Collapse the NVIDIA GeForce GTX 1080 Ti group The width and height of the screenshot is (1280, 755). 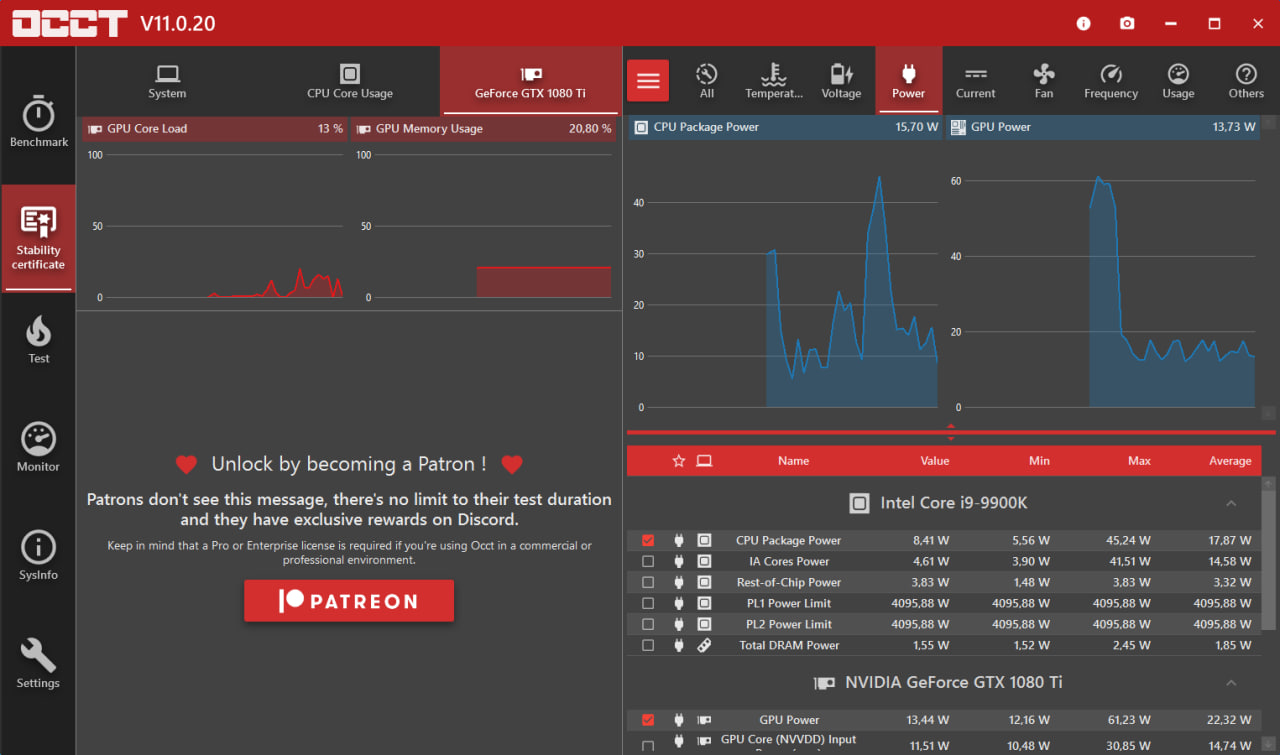1231,683
